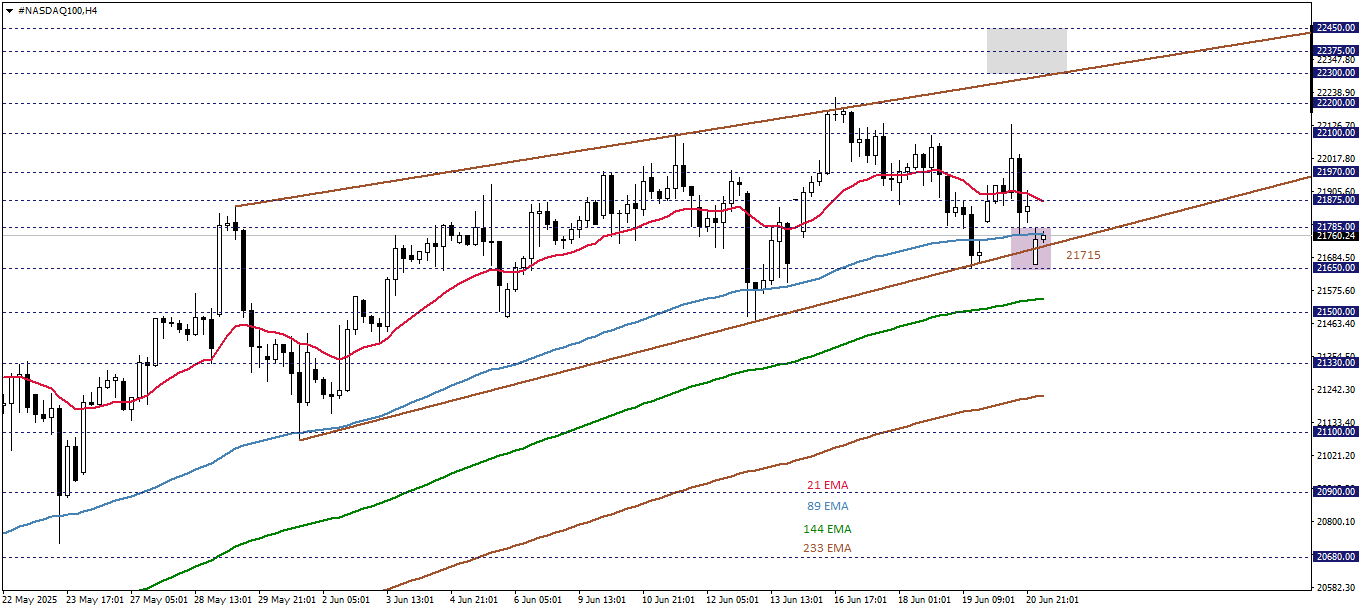Image resolution: width=1362 pixels, height=611 pixels.
Task: Click the 22017.80 axis price value
Action: pos(1336,159)
